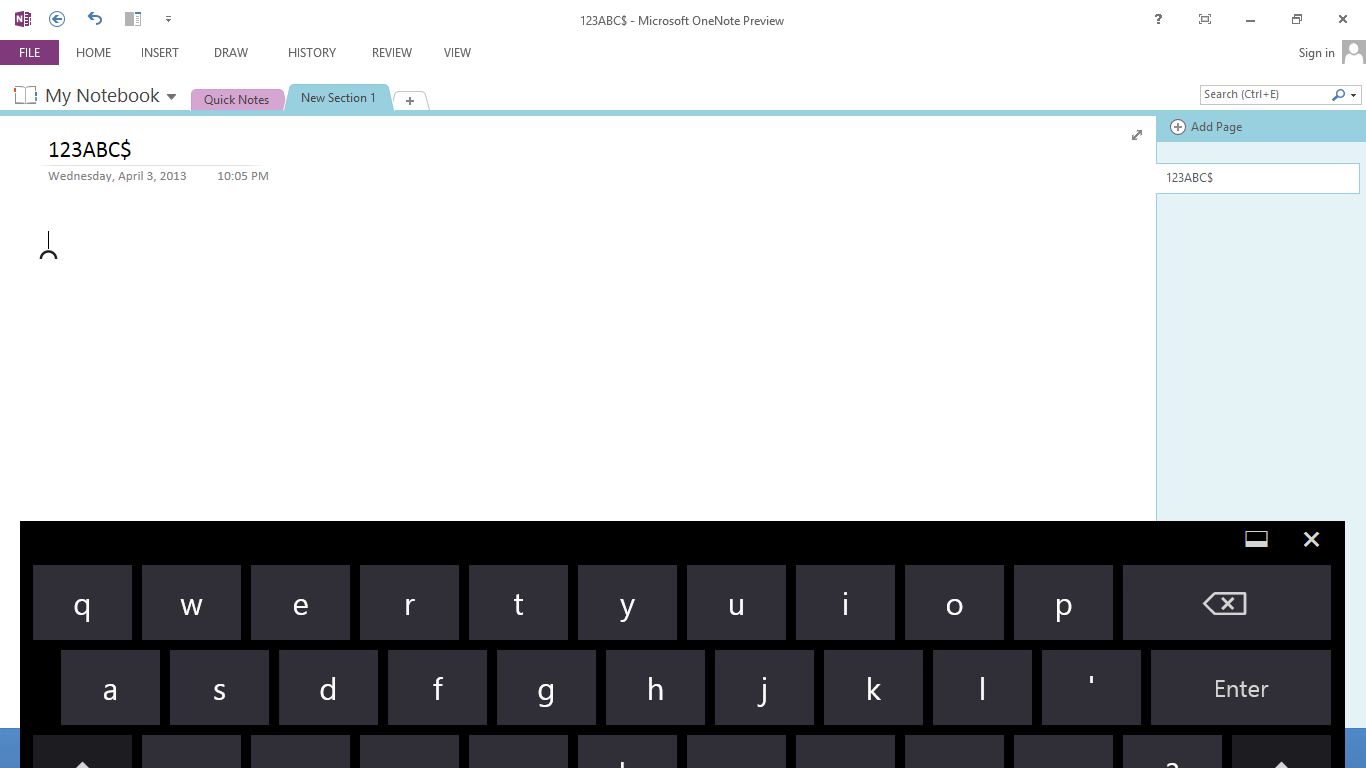Tap the g key on keyboard

click(546, 688)
